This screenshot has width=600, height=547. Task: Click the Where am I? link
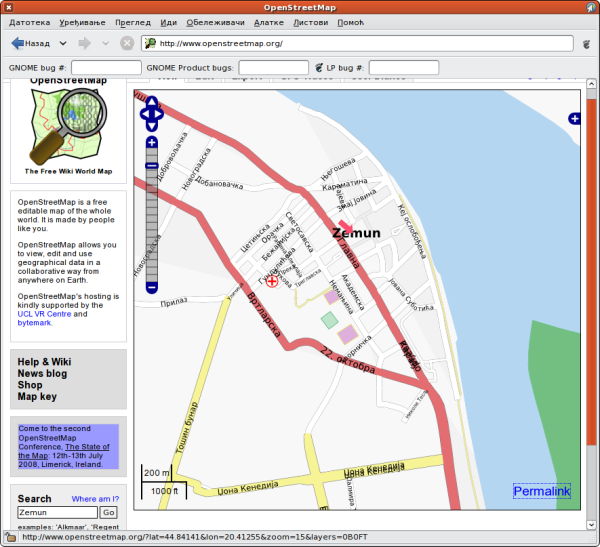95,499
